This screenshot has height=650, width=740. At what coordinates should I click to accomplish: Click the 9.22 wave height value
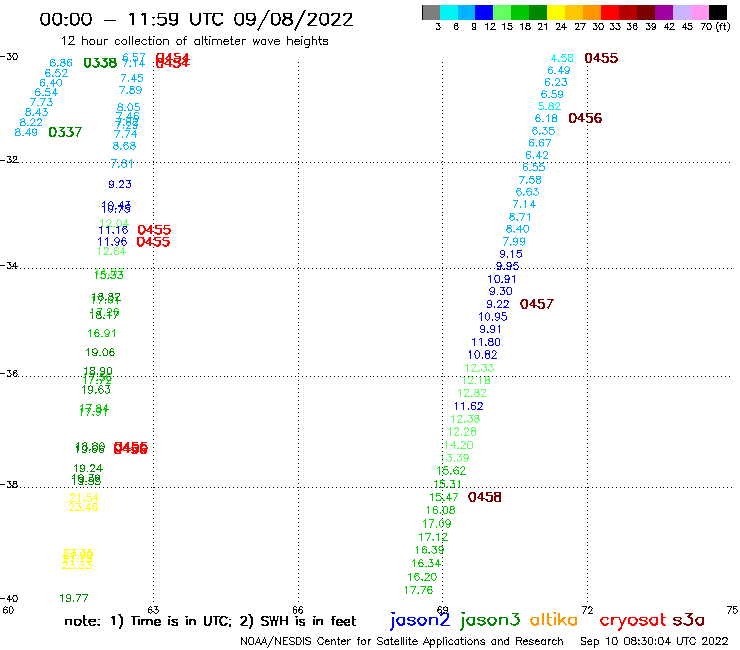pyautogui.click(x=498, y=304)
